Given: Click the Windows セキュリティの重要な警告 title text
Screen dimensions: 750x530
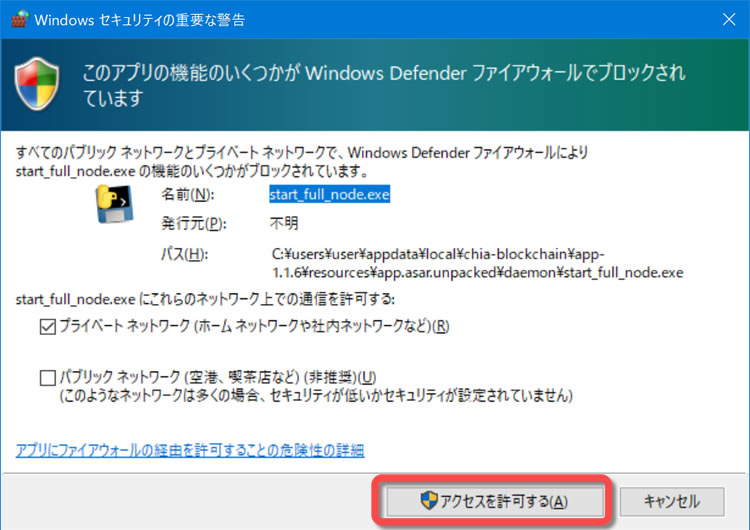Looking at the screenshot, I should pyautogui.click(x=140, y=20).
